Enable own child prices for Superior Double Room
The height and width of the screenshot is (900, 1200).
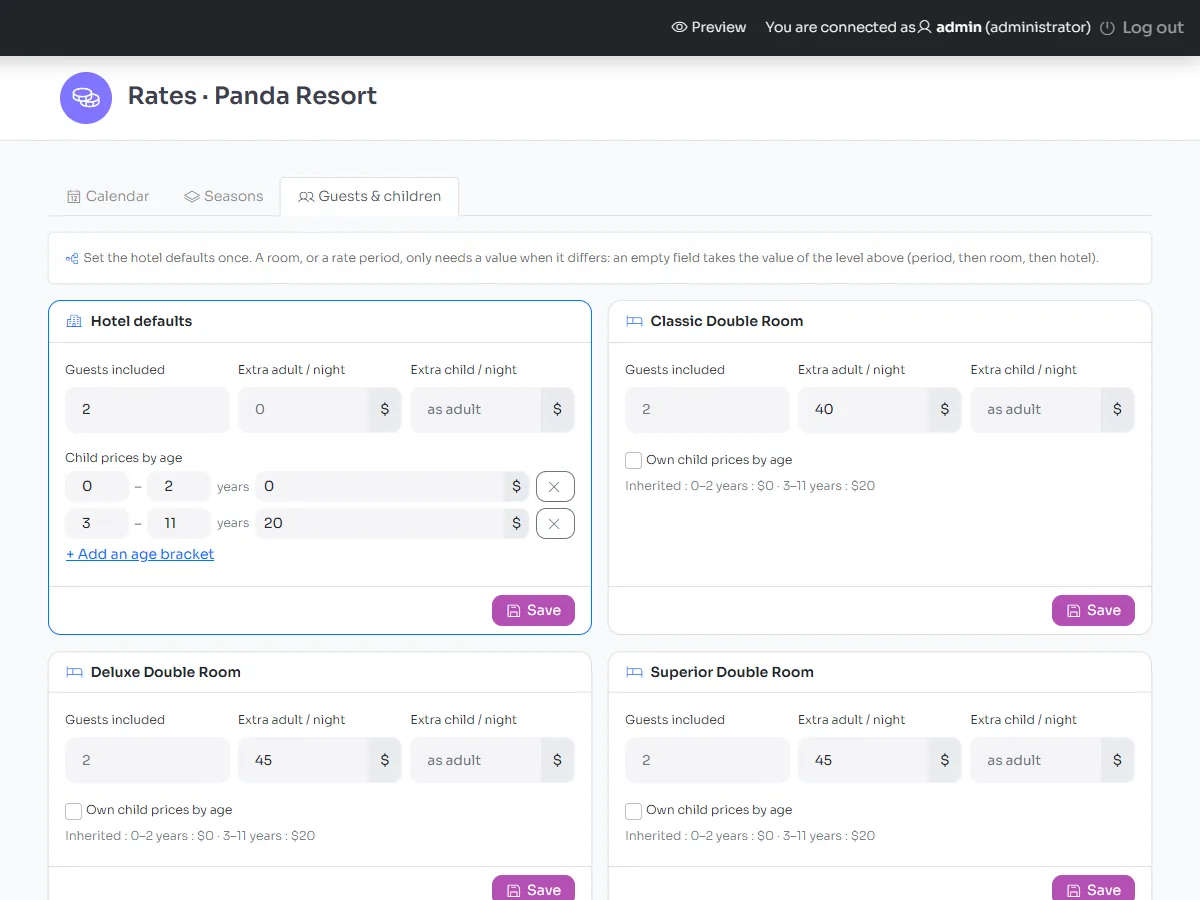(633, 811)
